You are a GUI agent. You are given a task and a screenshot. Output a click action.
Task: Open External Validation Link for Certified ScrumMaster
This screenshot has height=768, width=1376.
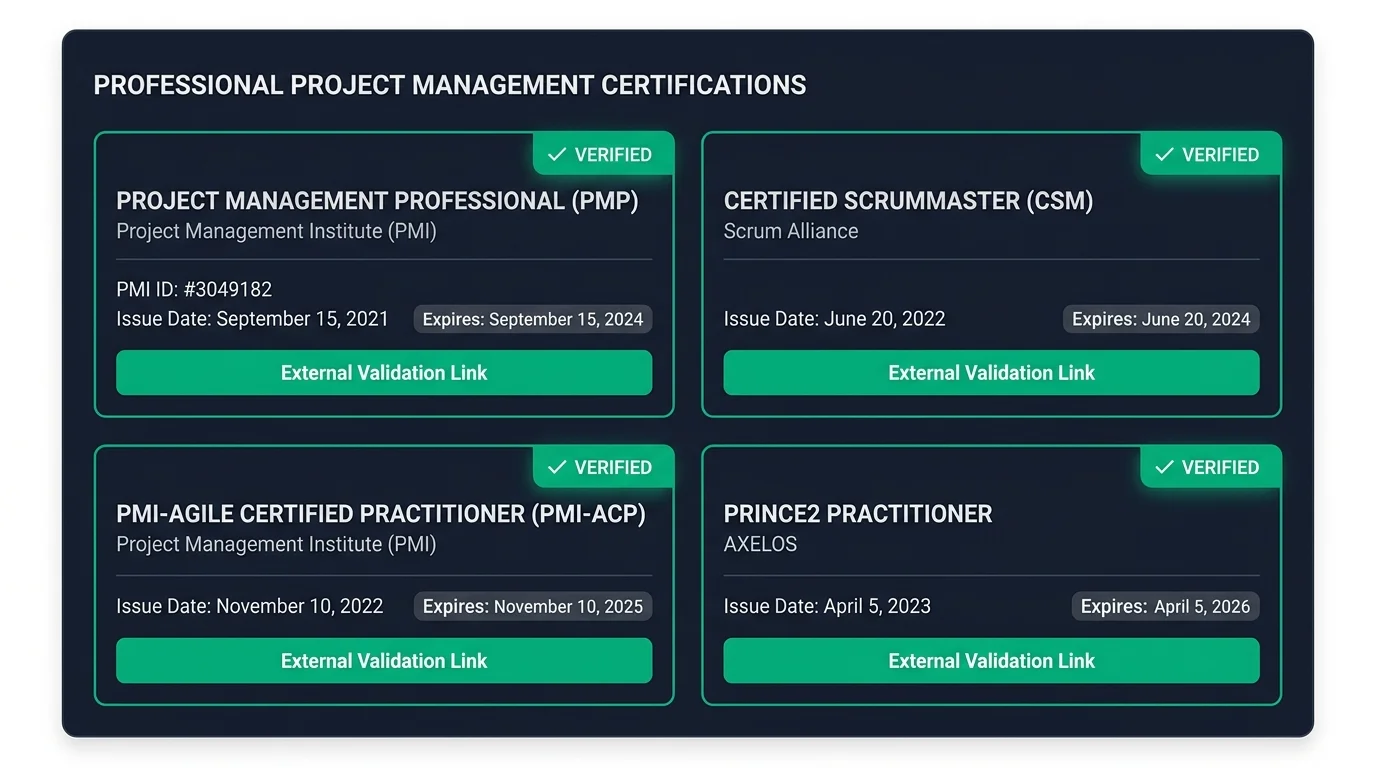point(991,373)
